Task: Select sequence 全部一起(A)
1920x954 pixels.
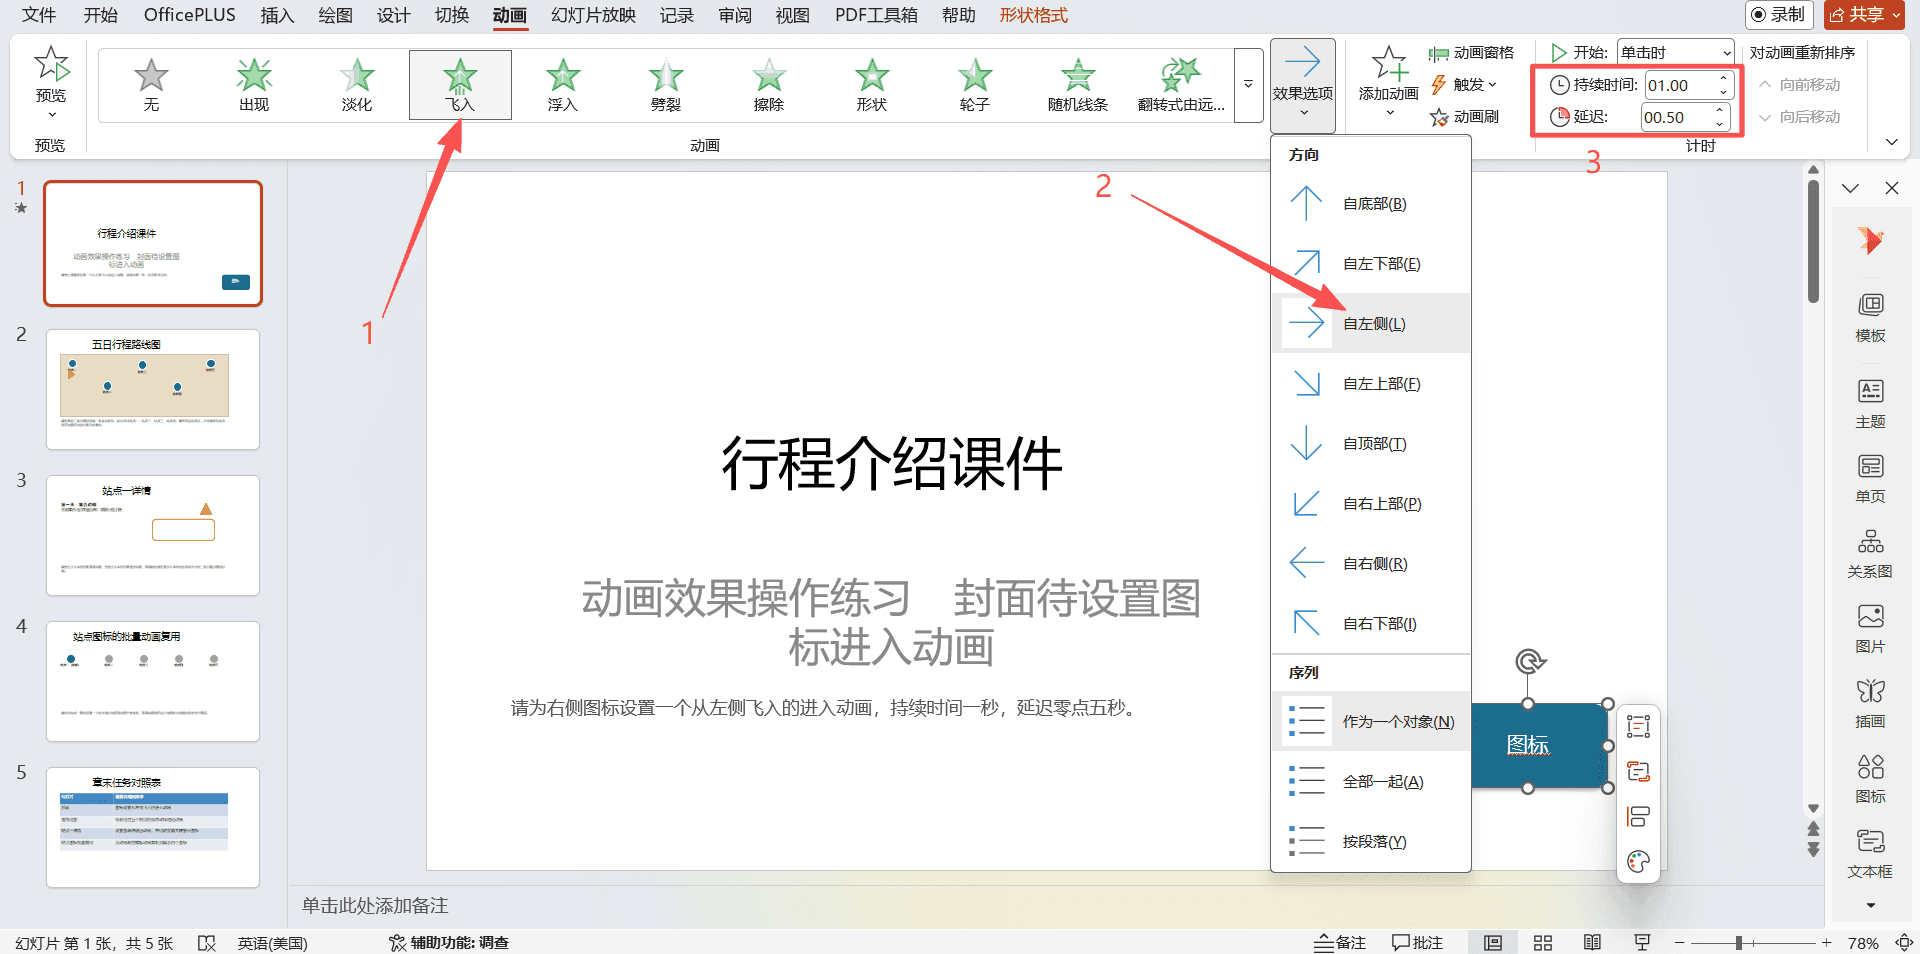Action: click(x=1371, y=782)
